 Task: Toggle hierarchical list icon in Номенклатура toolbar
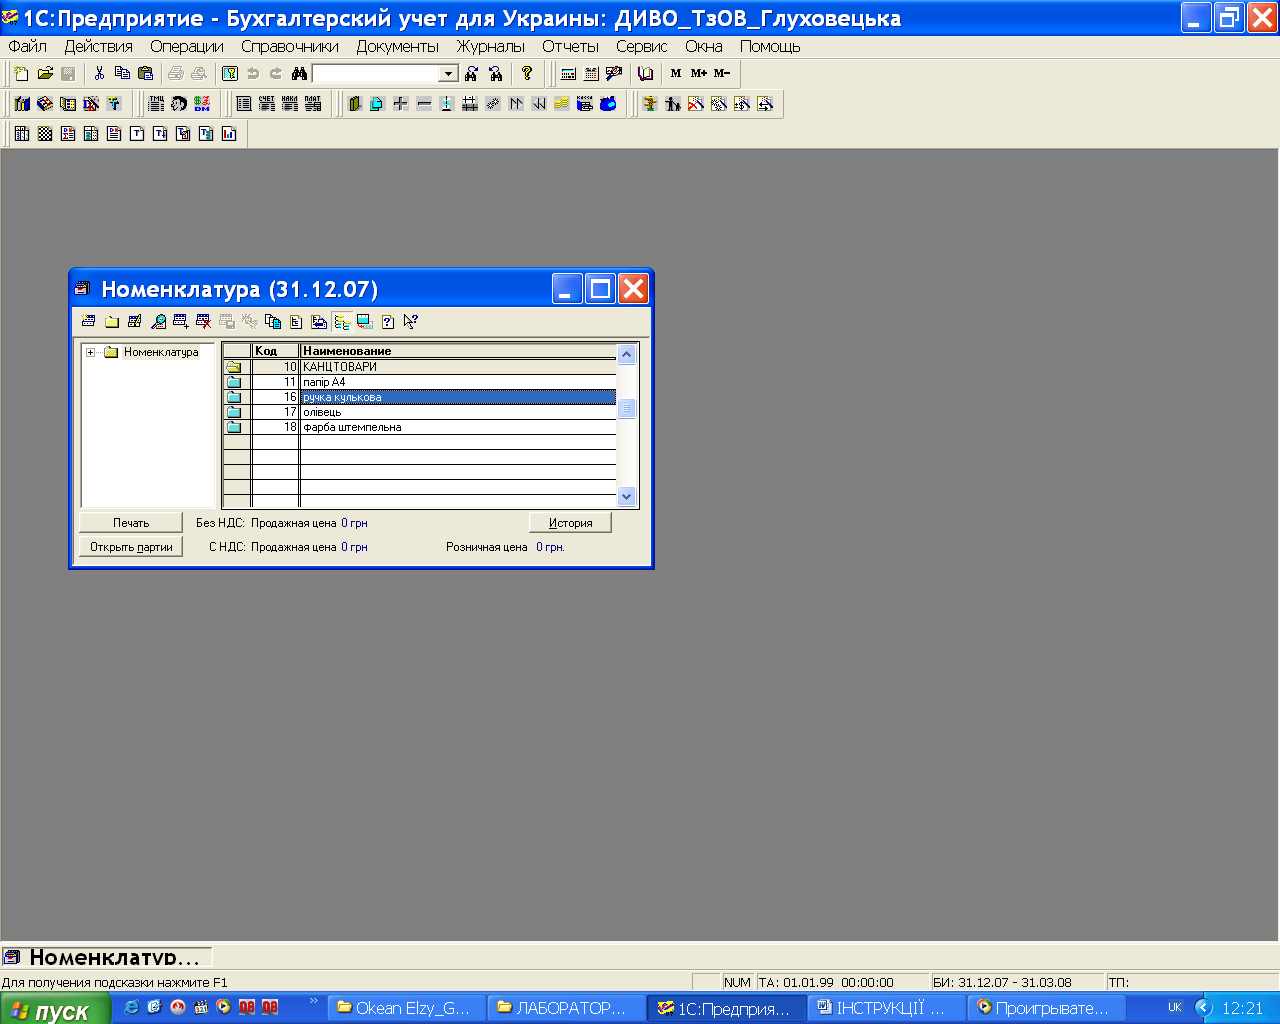click(x=342, y=321)
